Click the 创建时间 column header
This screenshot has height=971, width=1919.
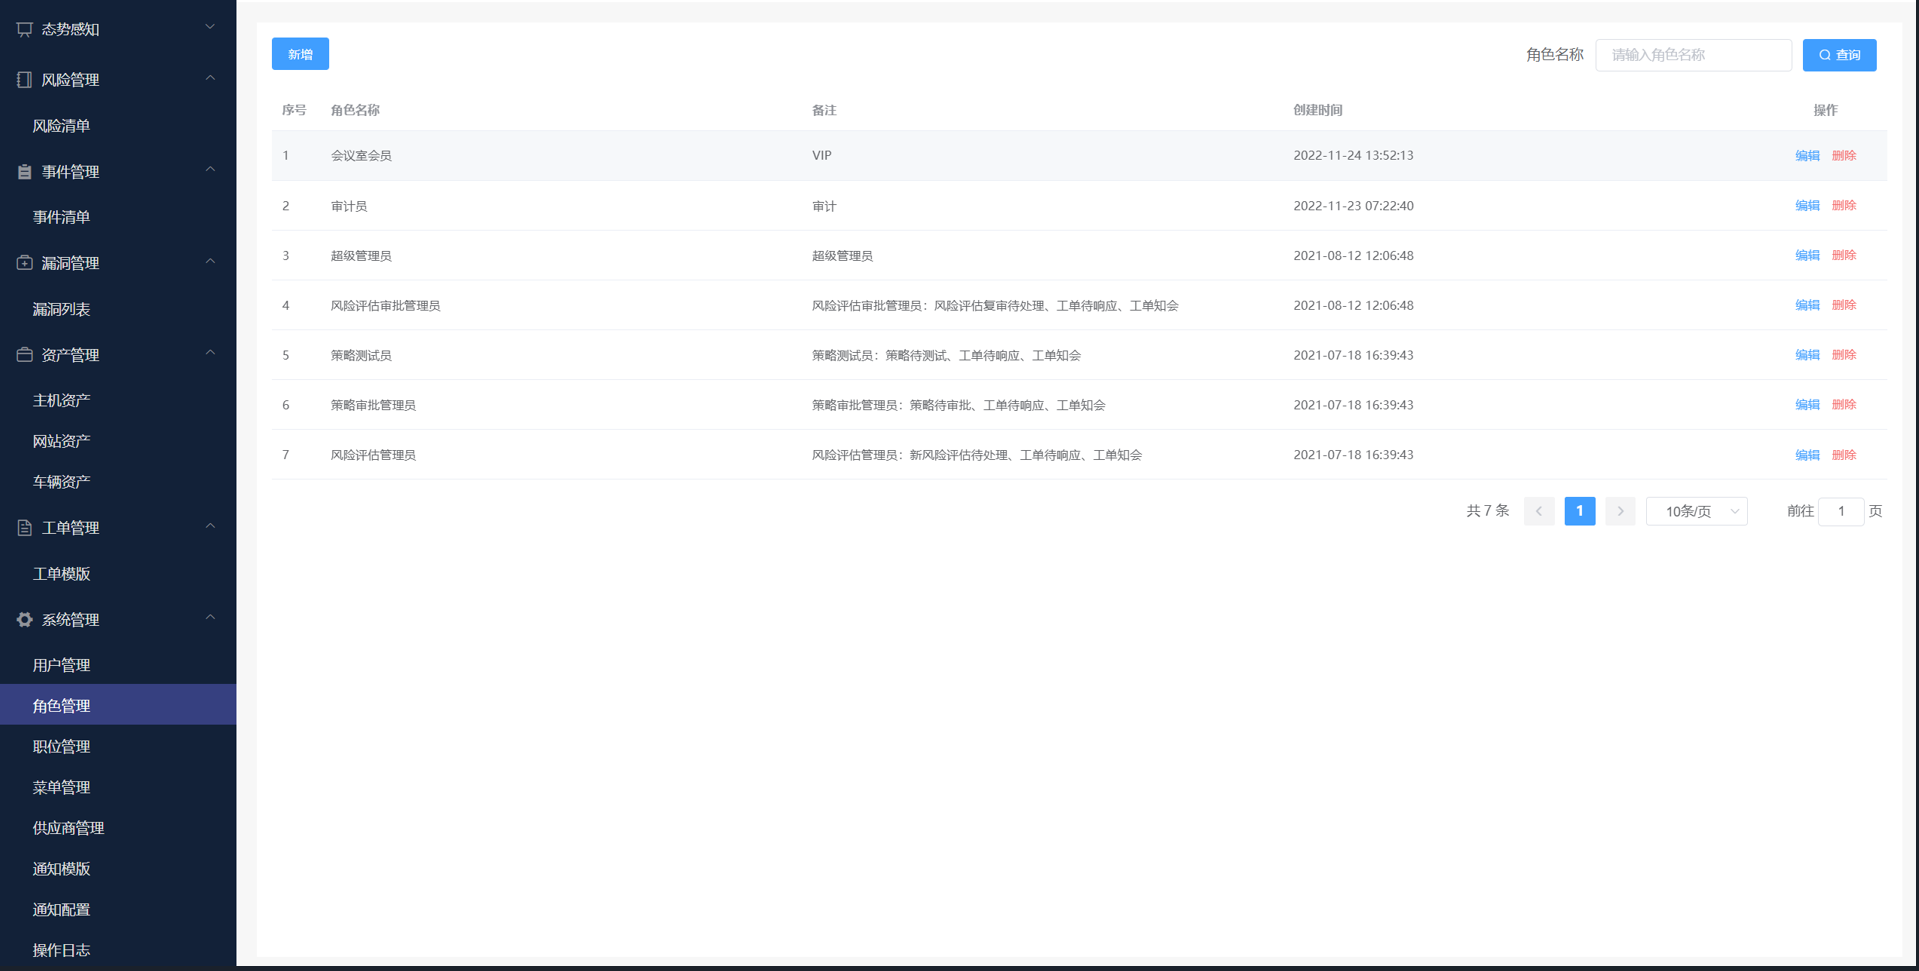pos(1318,110)
